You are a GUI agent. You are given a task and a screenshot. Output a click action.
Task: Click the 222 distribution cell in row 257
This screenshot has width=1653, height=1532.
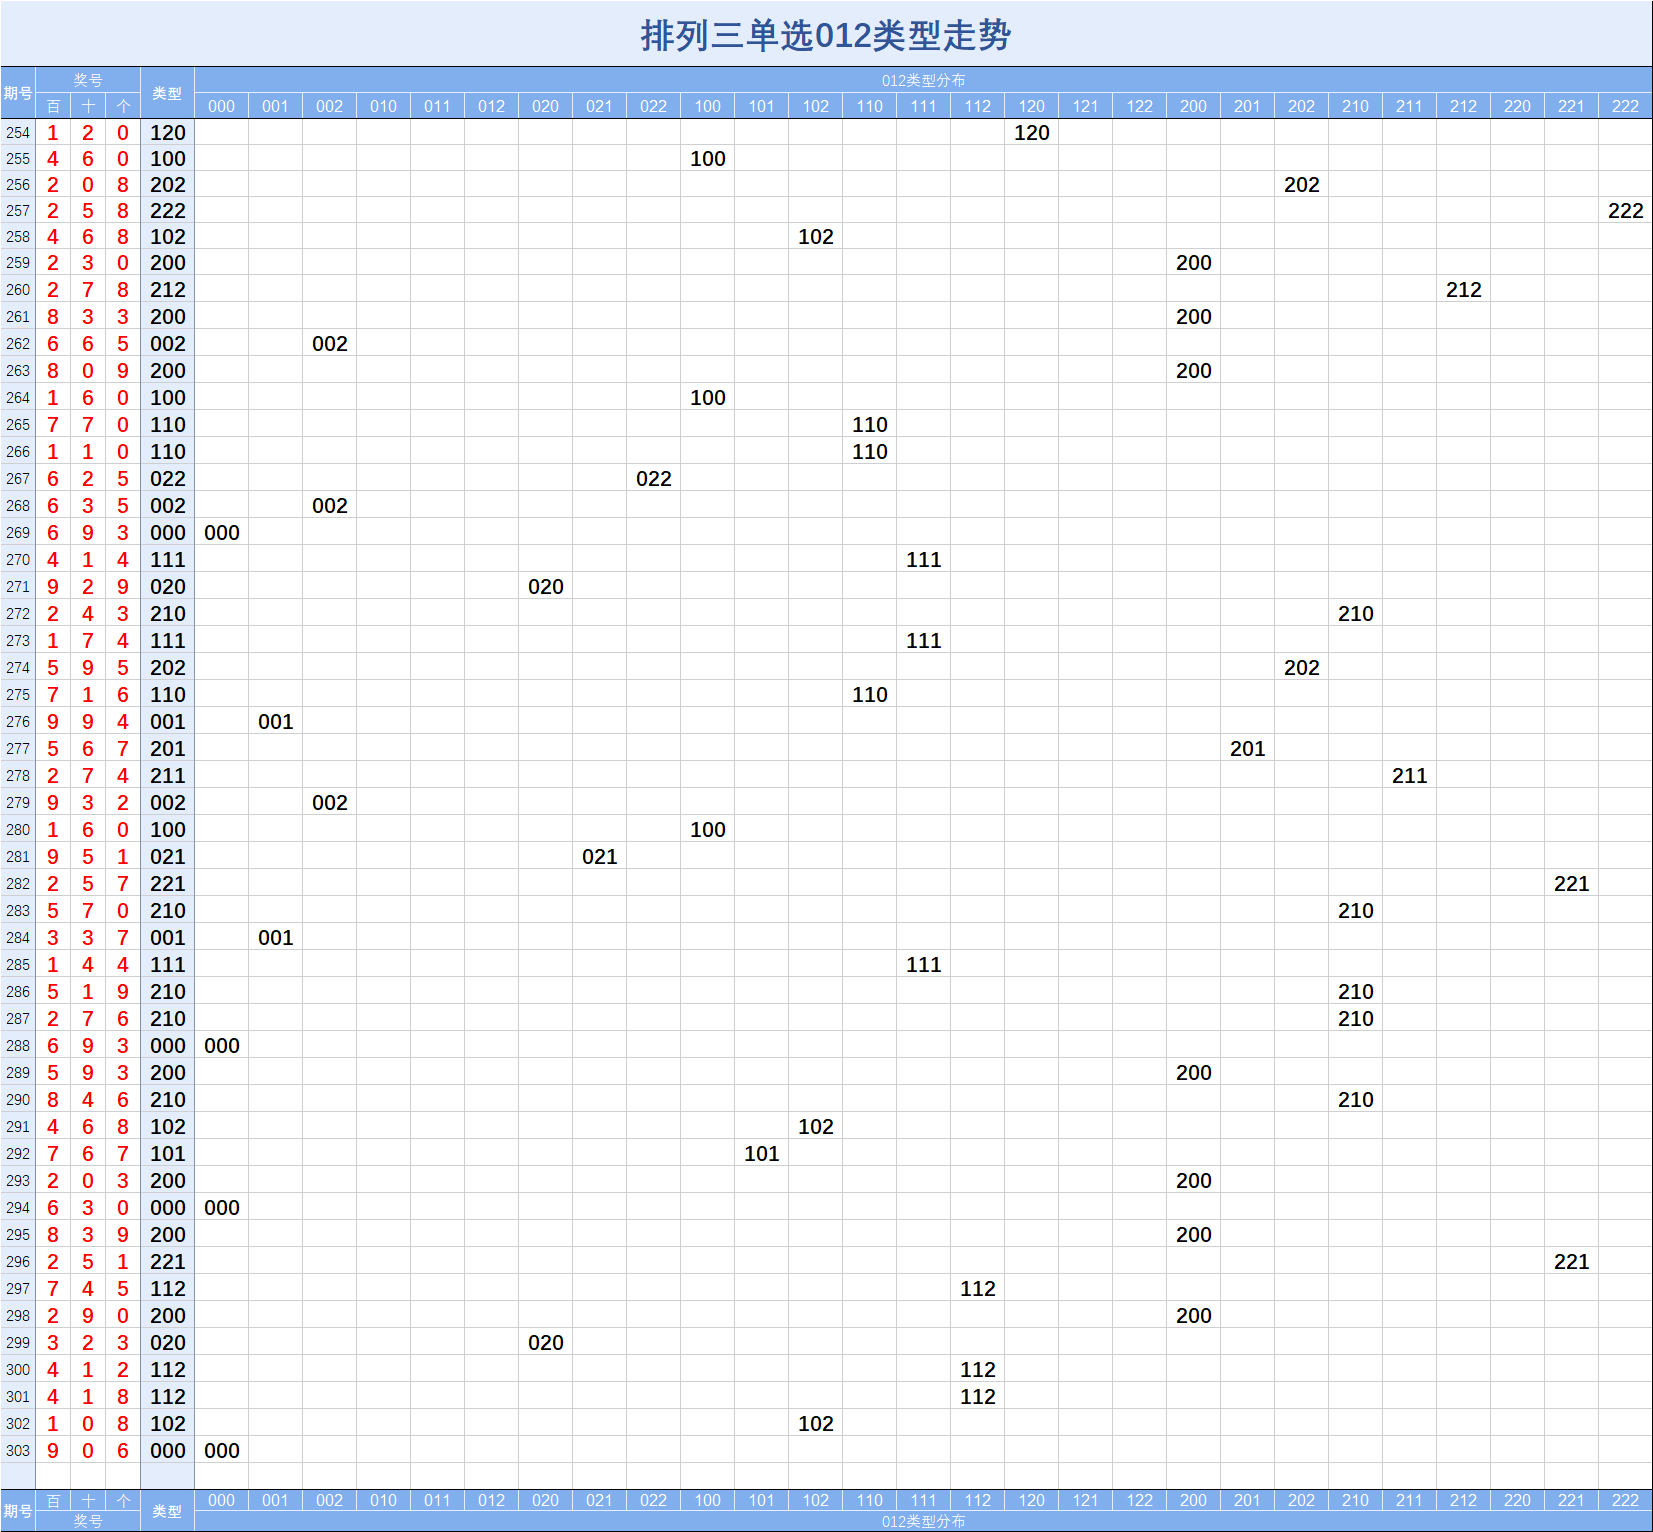(1625, 210)
